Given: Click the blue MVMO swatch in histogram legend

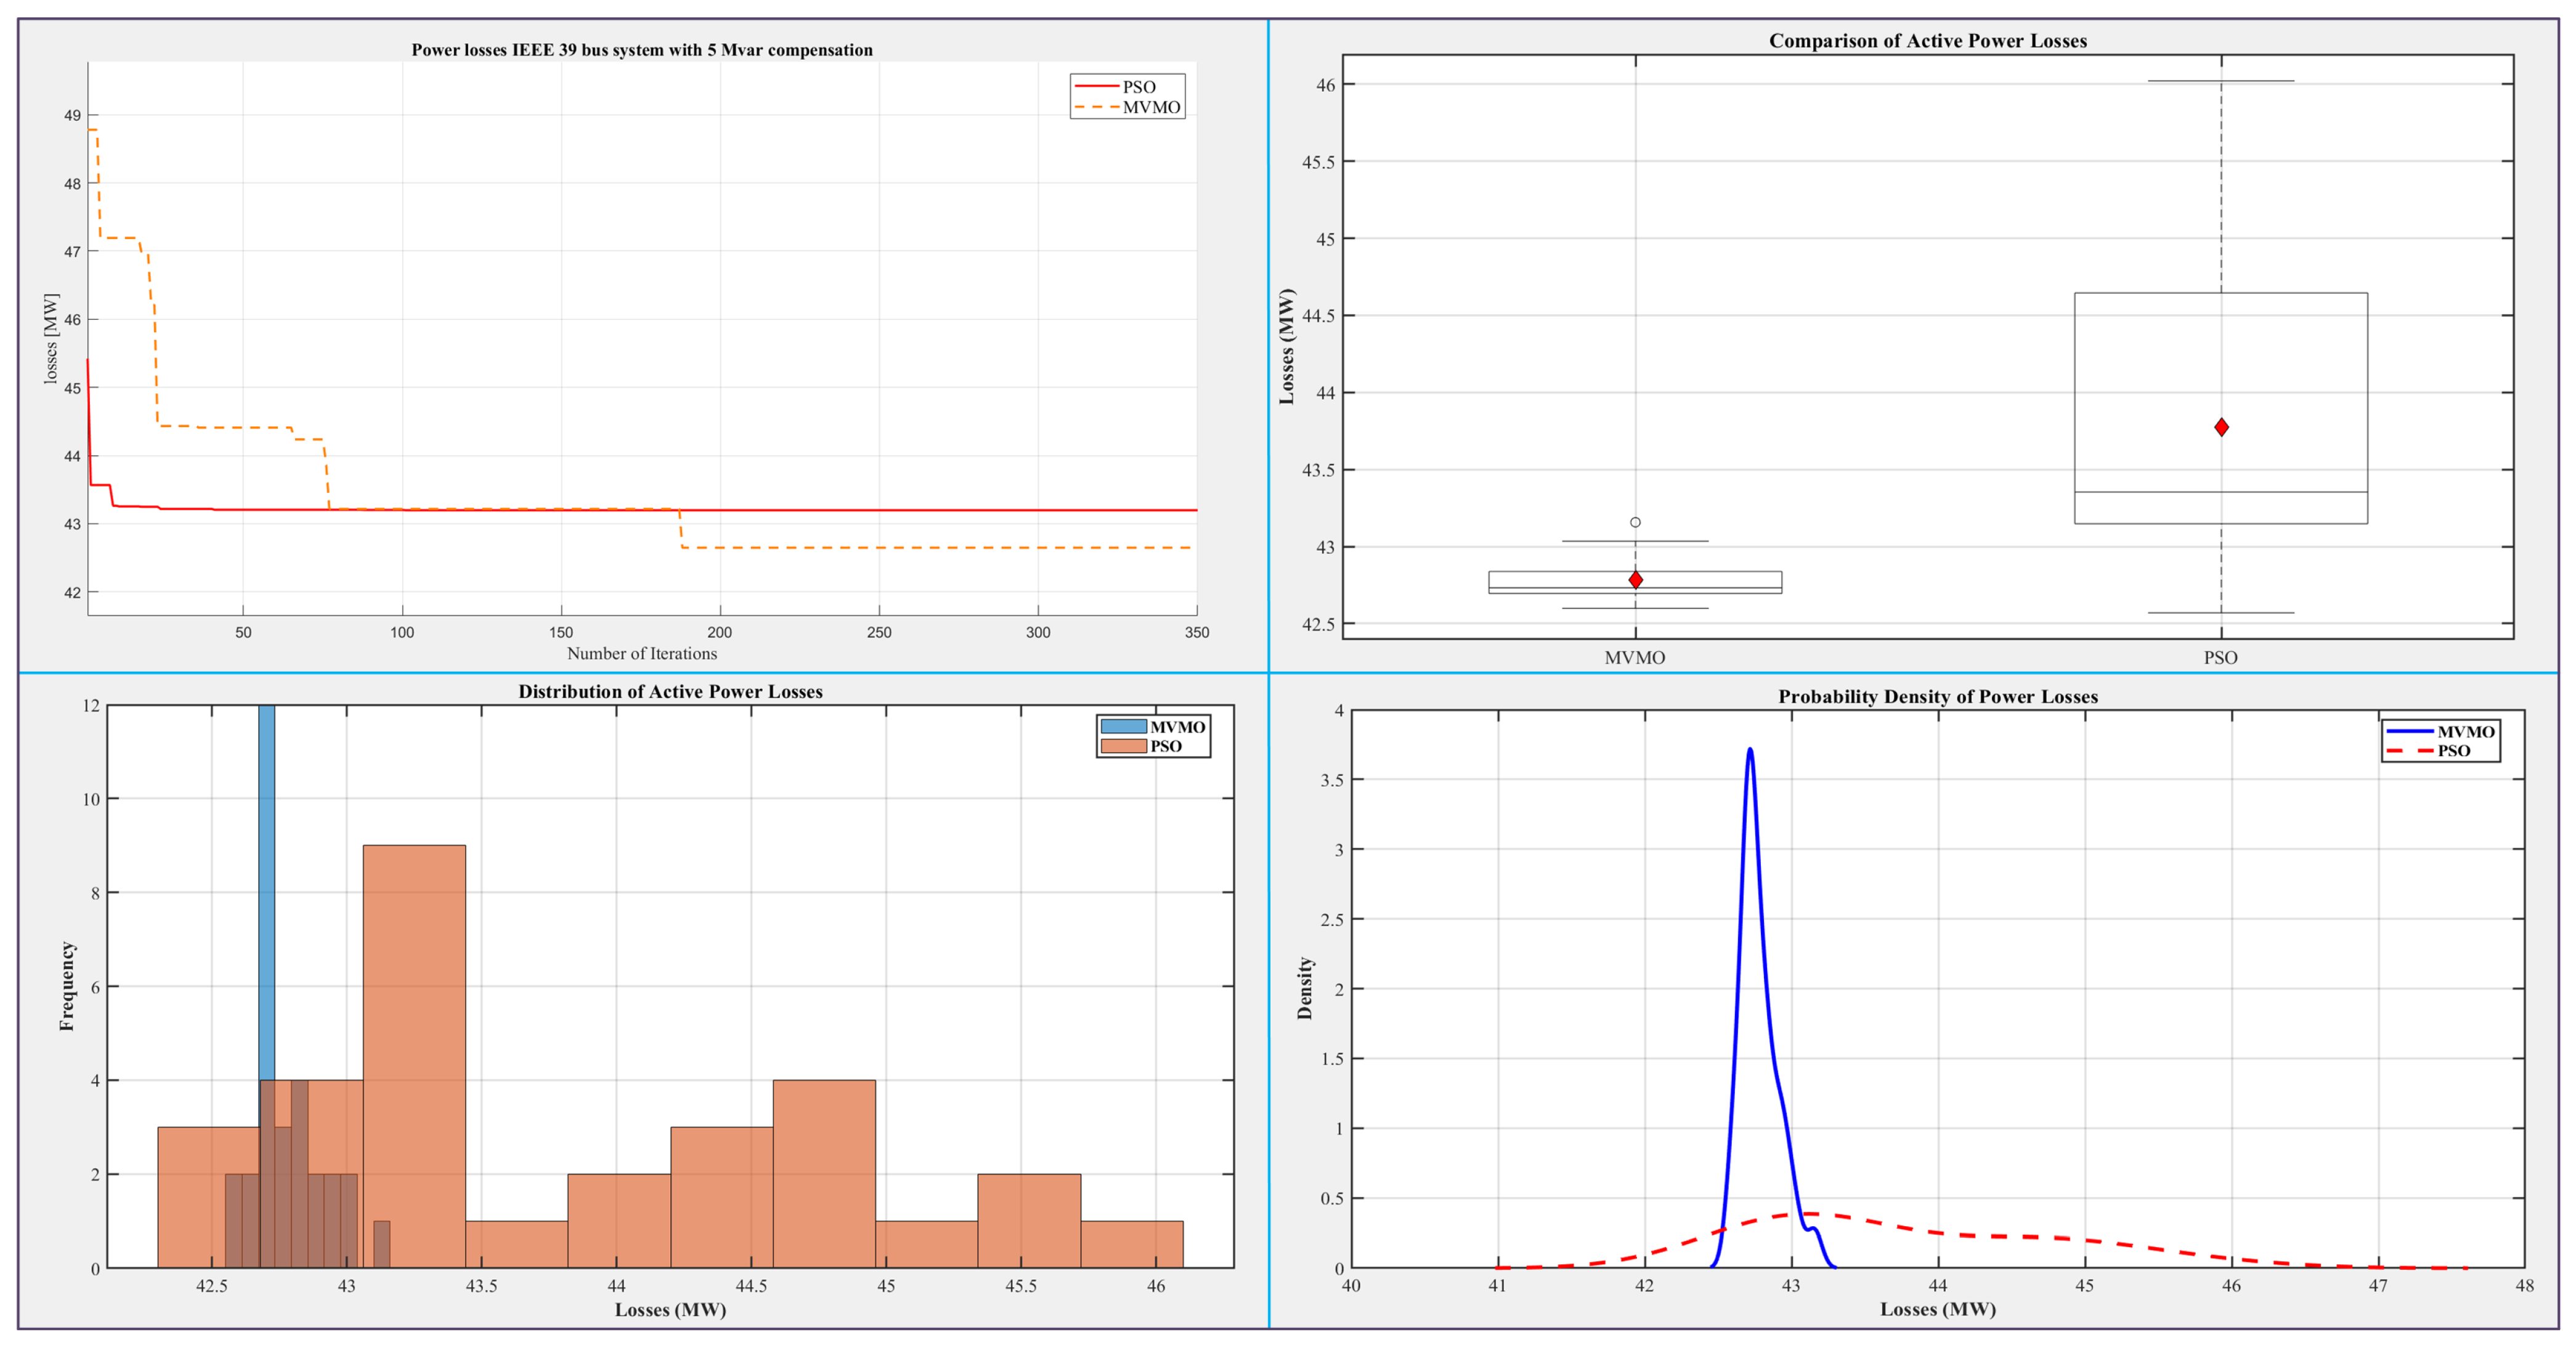Looking at the screenshot, I should point(1123,727).
